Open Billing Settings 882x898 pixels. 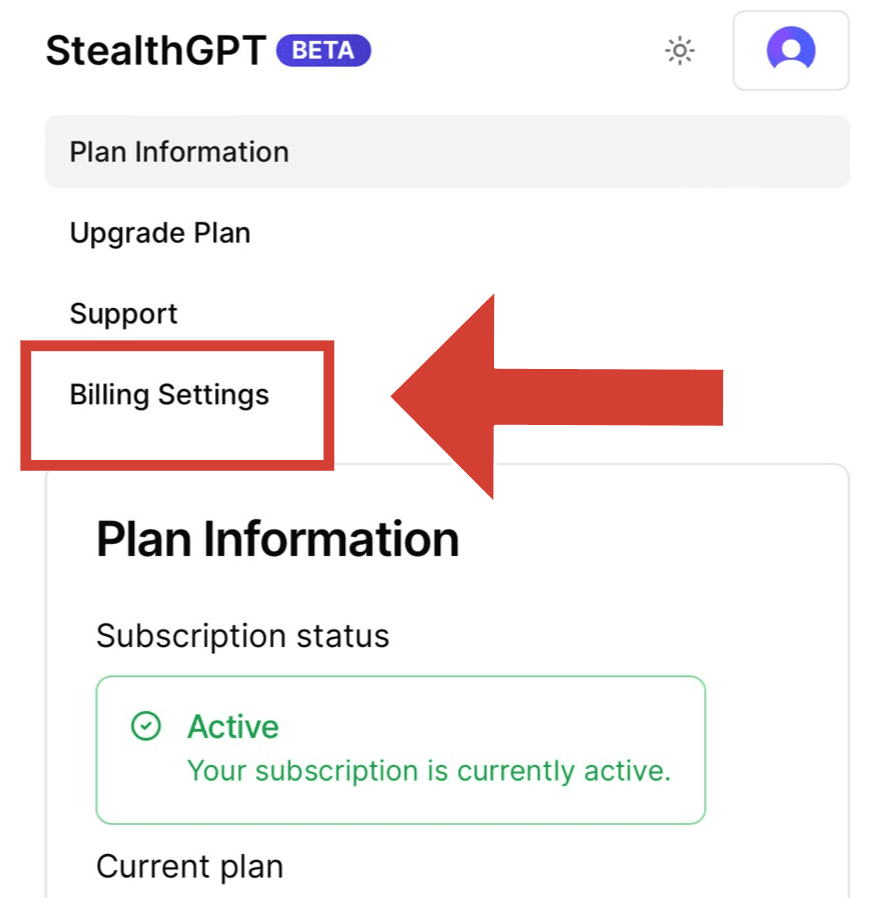tap(169, 395)
